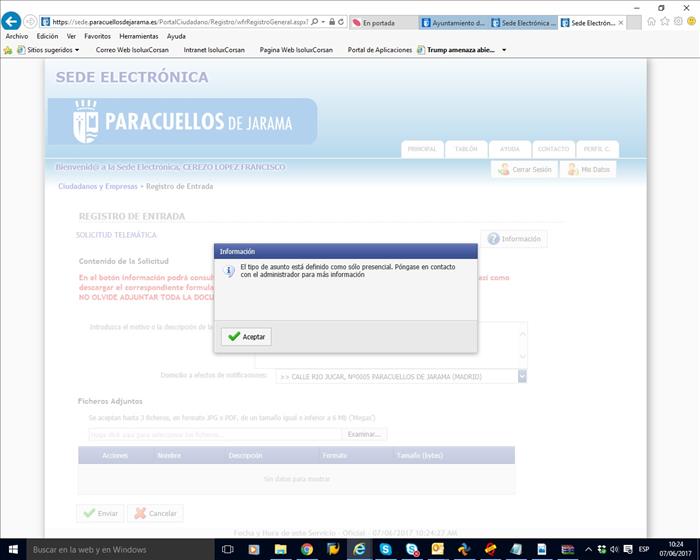Click the Windows Start button
The width and height of the screenshot is (700, 560).
11,549
